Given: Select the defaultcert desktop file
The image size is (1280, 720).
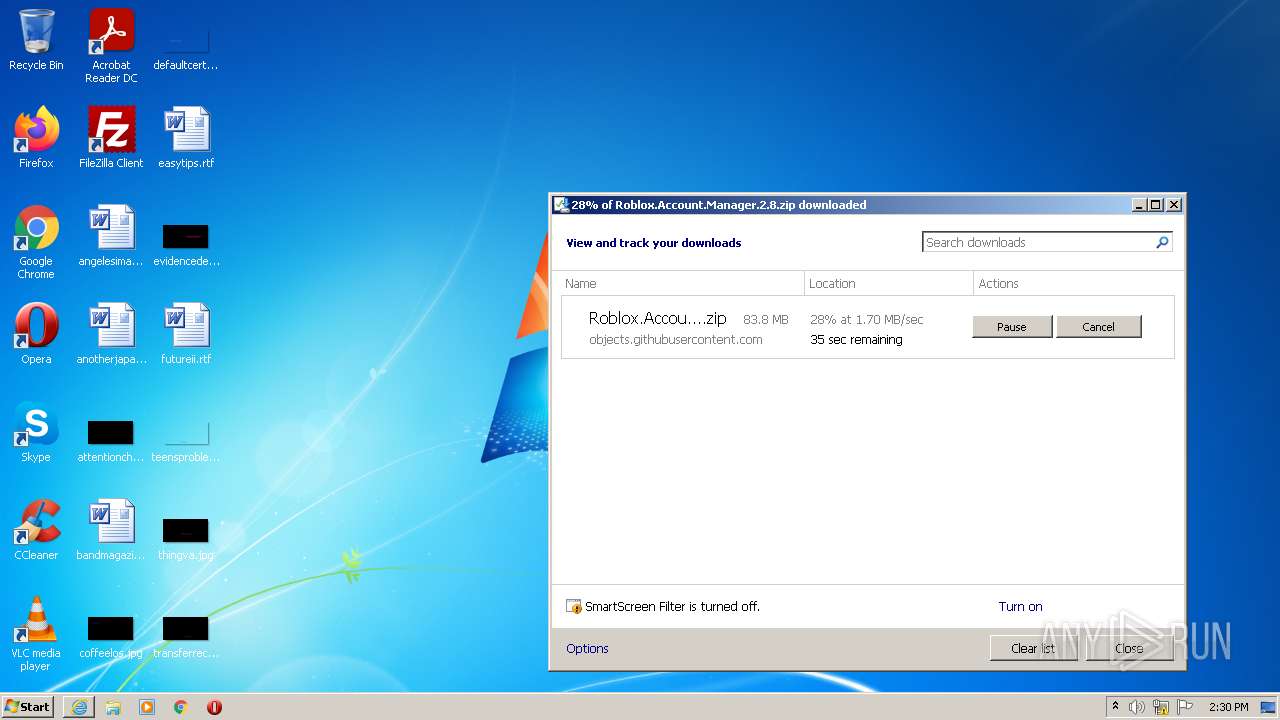Looking at the screenshot, I should pos(186,46).
